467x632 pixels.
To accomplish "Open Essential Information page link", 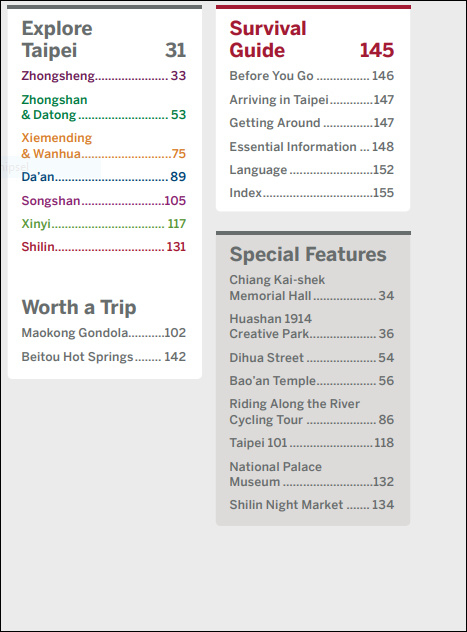I will (311, 147).
